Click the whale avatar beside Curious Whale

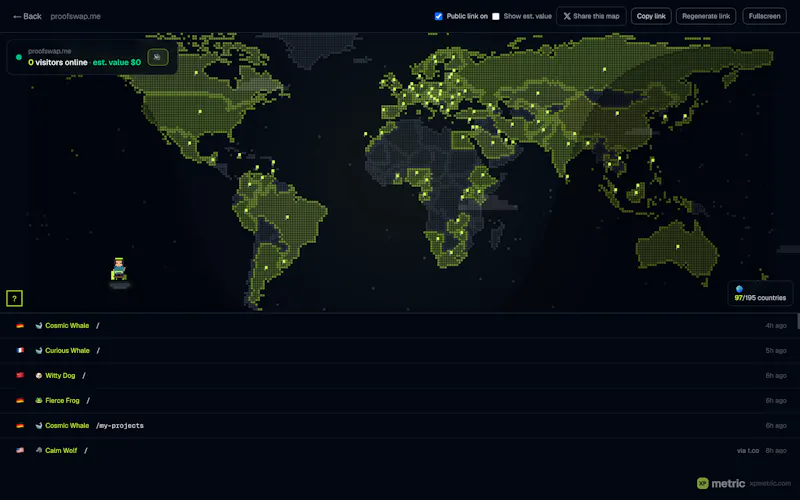pyautogui.click(x=39, y=351)
